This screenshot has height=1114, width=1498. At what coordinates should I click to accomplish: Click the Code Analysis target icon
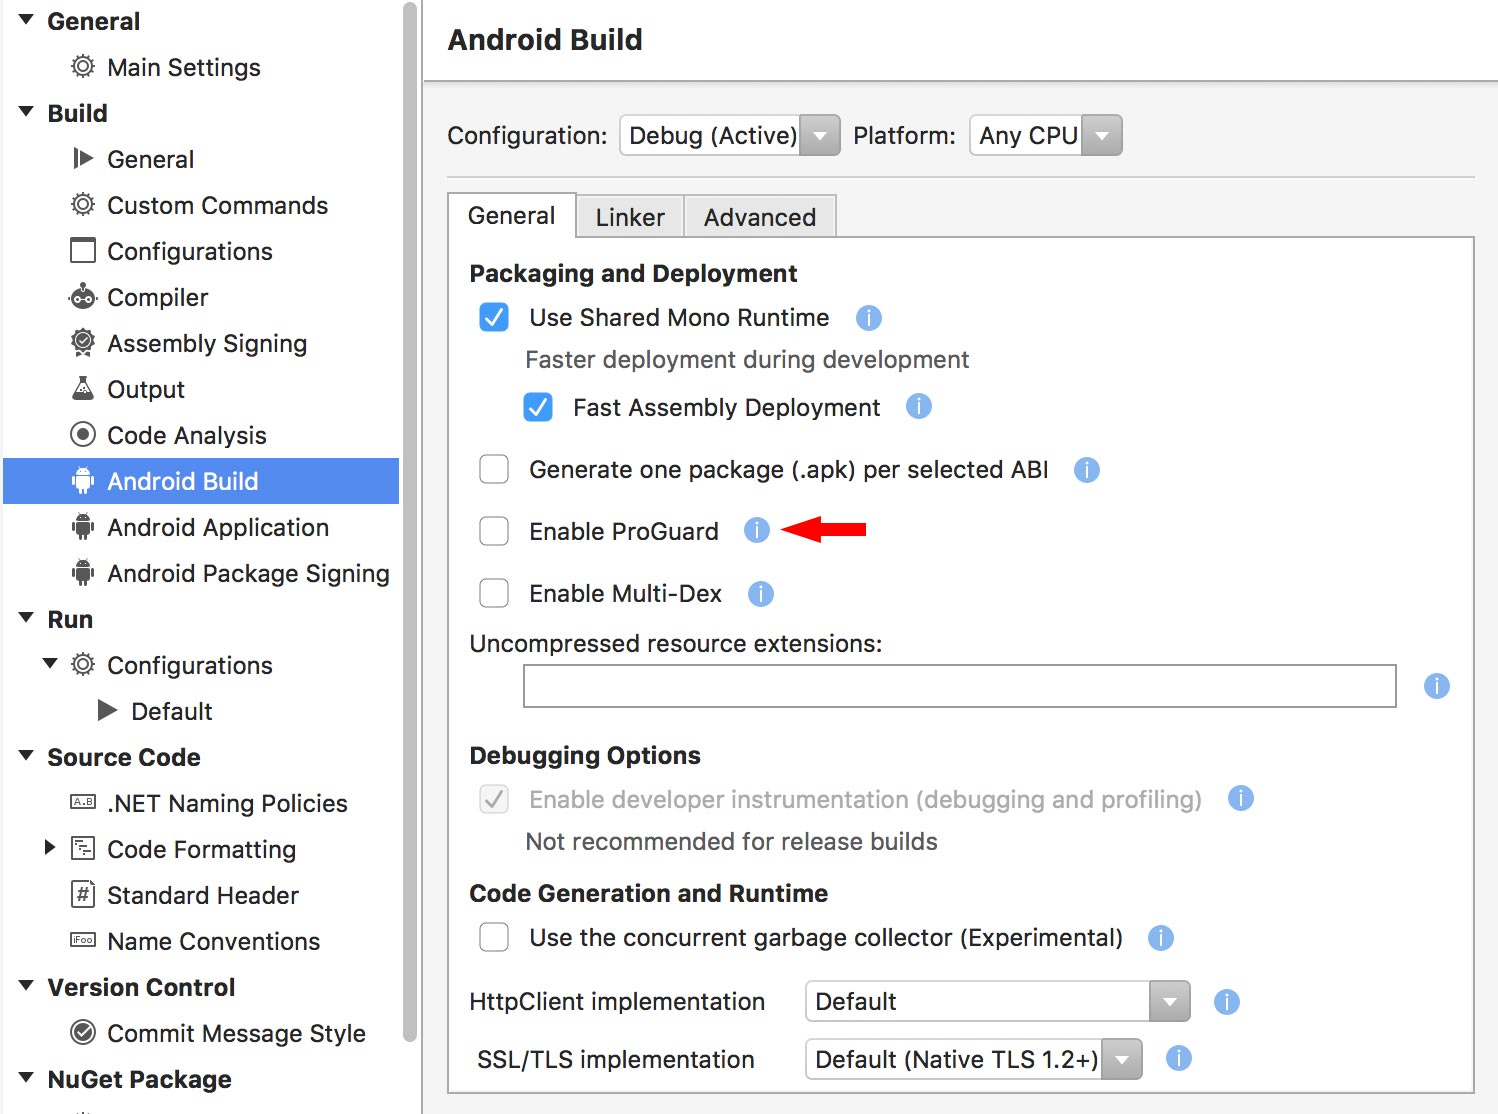point(83,435)
